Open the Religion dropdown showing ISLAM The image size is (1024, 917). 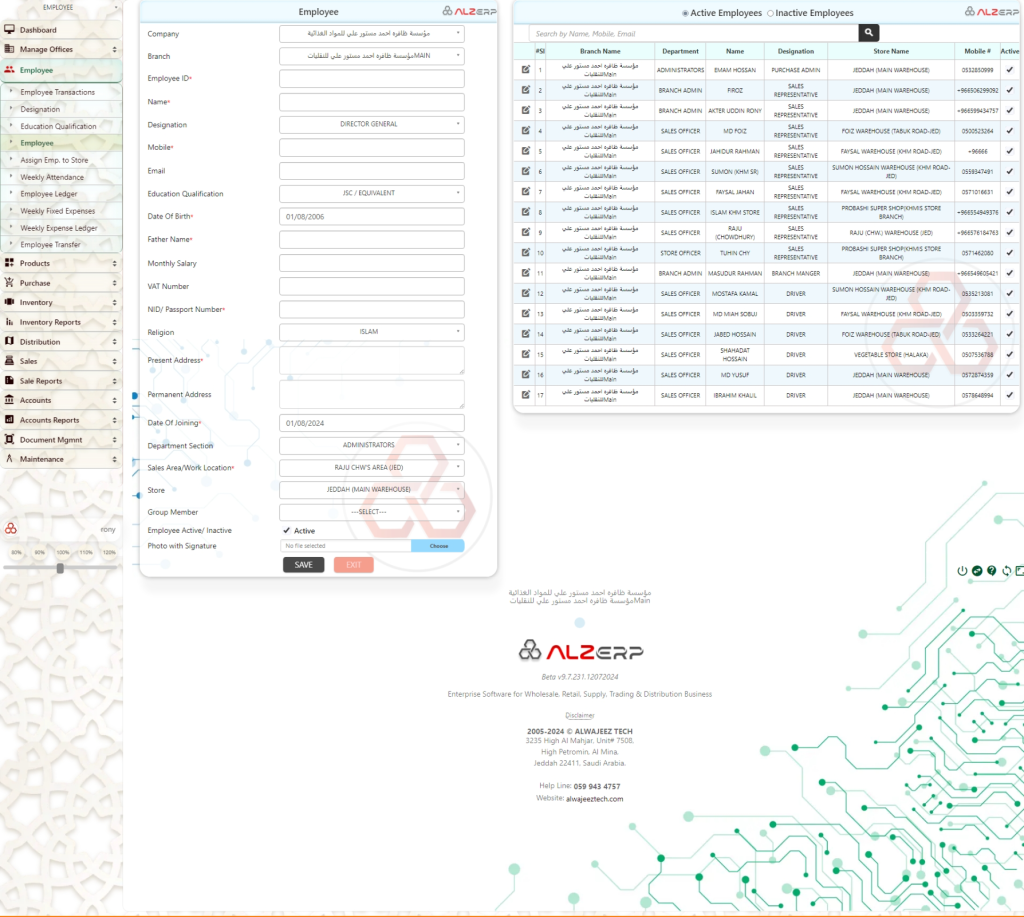click(372, 332)
